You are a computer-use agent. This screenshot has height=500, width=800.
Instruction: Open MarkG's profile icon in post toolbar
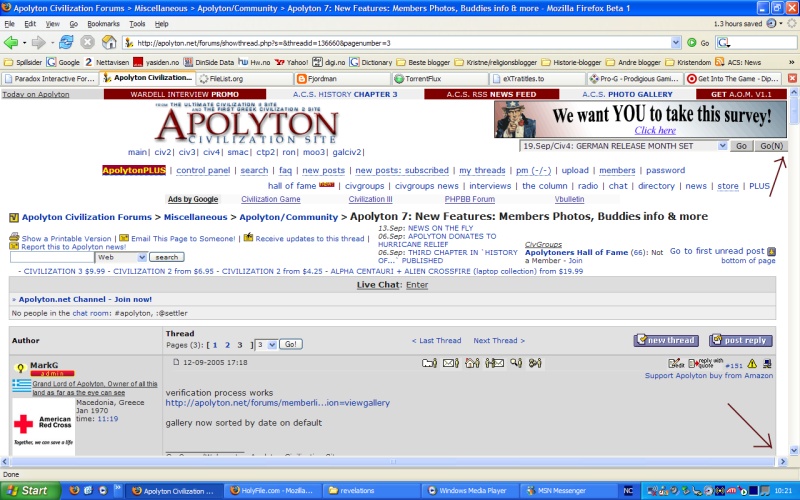coord(429,363)
